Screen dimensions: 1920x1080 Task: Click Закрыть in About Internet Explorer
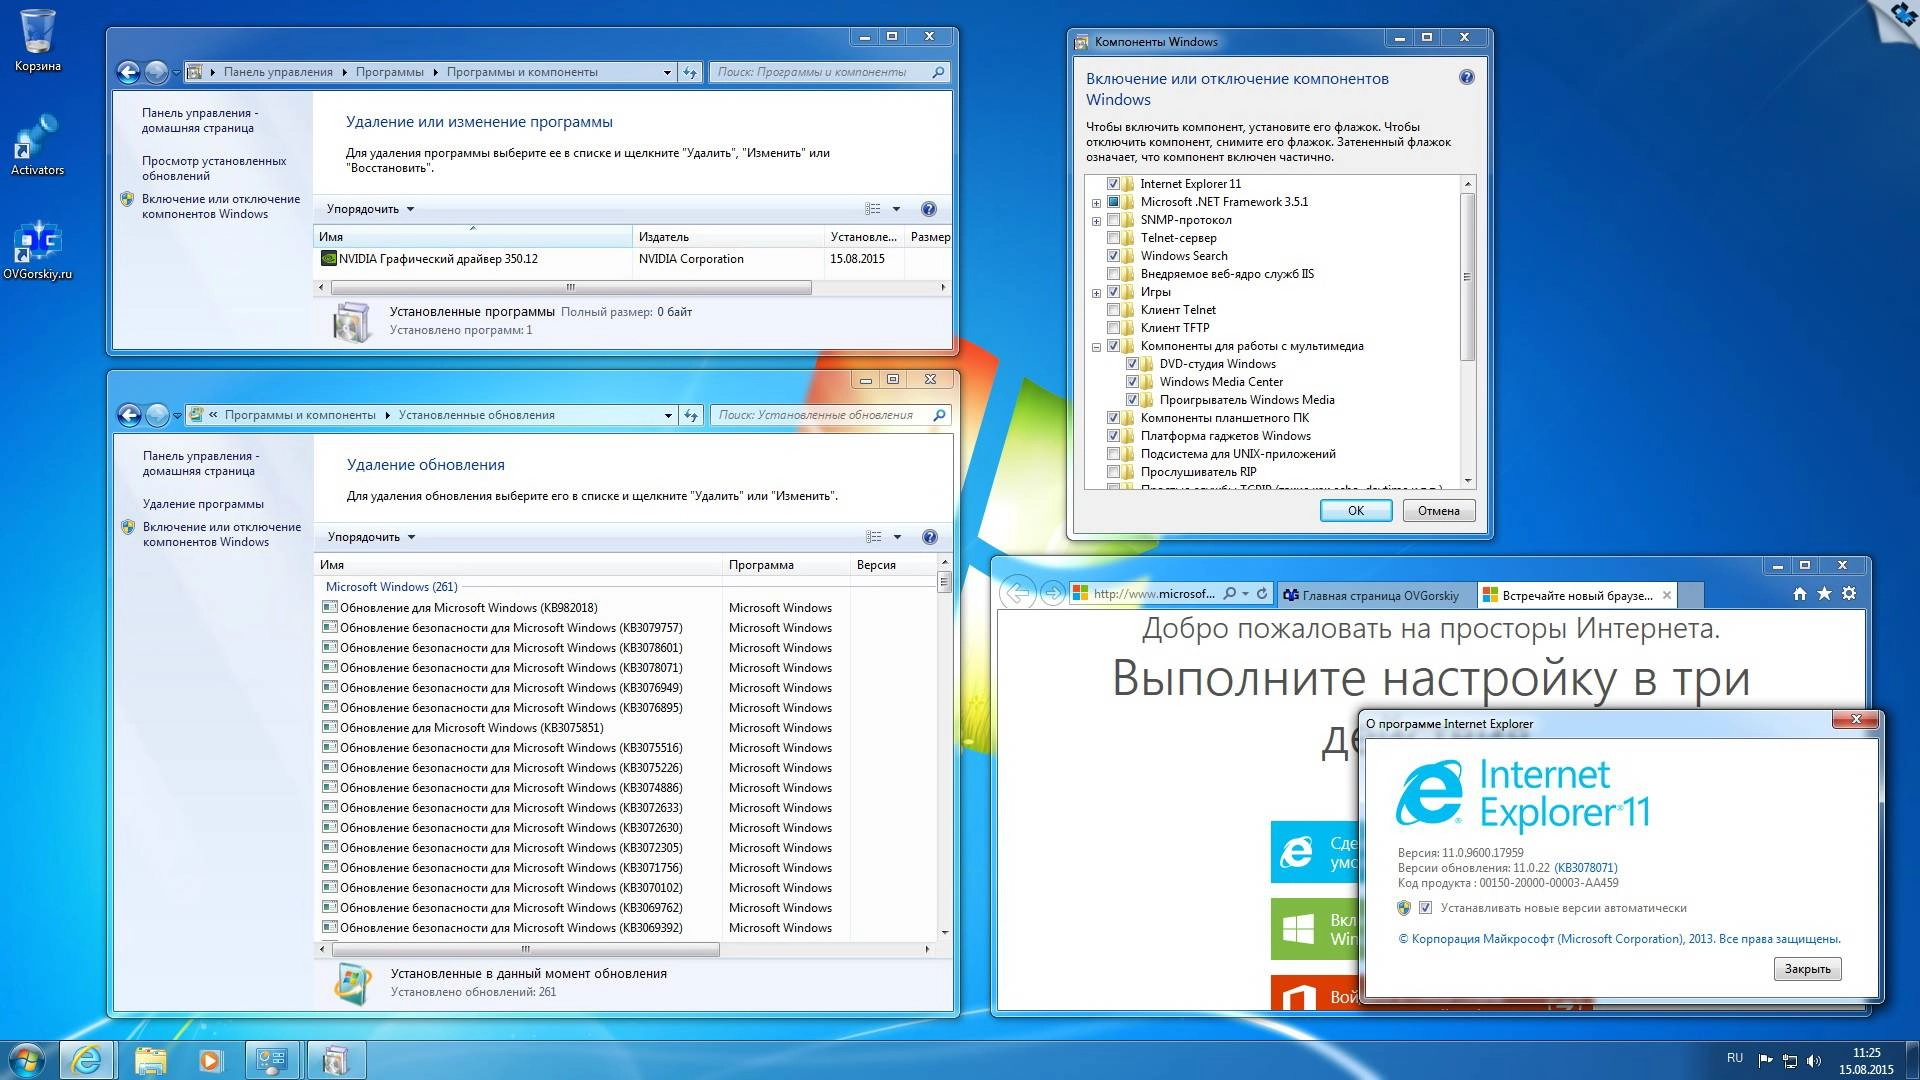1807,969
